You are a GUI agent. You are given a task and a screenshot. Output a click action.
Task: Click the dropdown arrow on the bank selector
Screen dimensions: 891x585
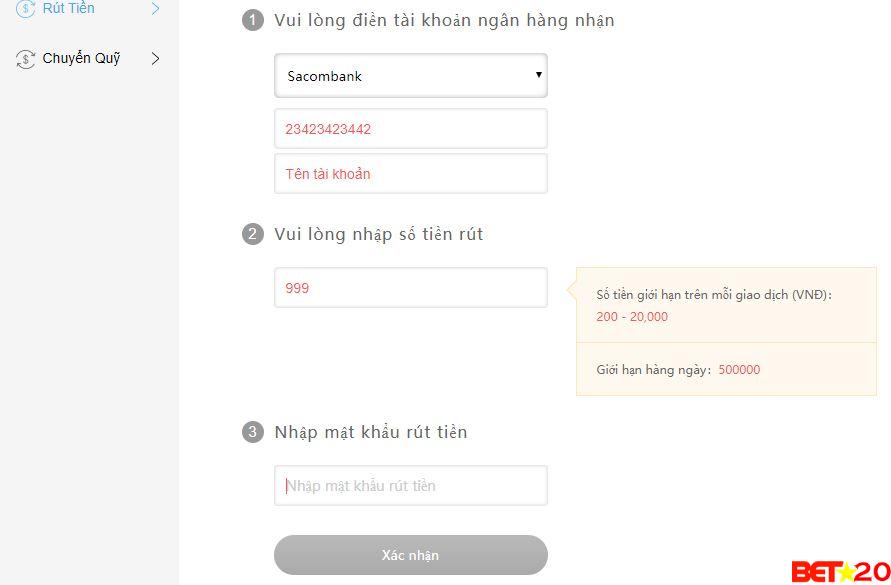[538, 75]
